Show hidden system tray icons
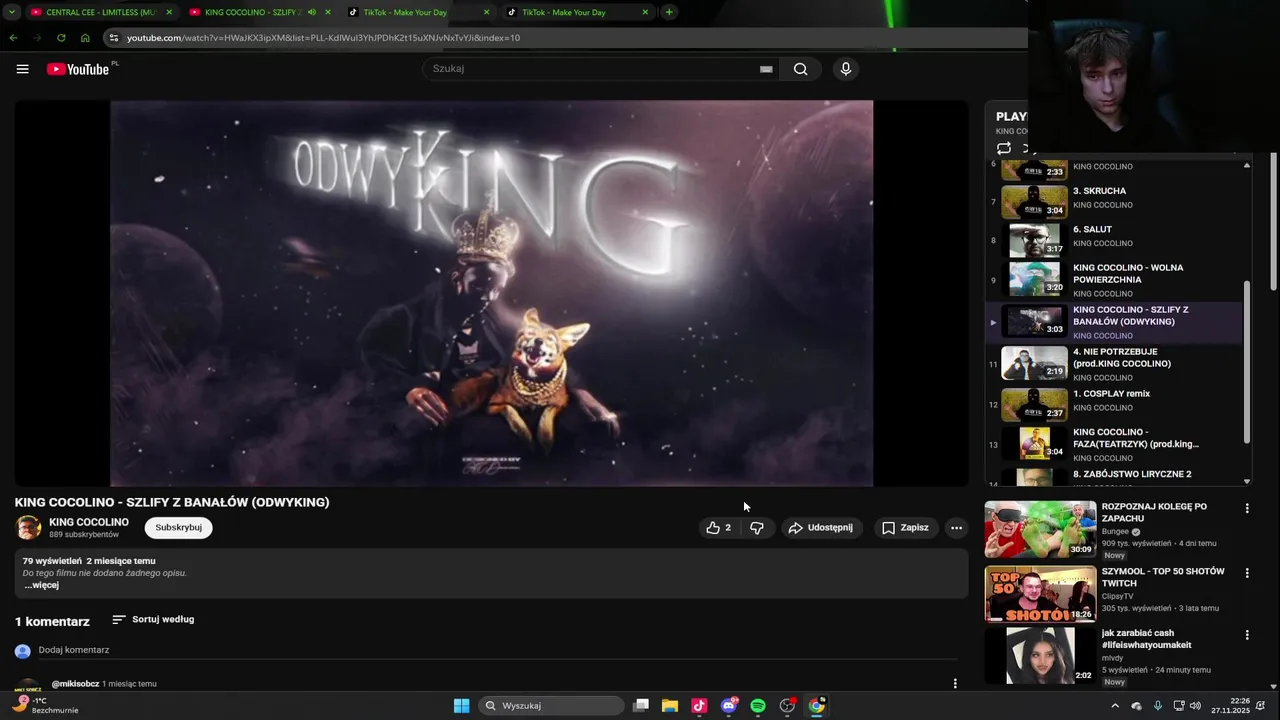 (1115, 706)
